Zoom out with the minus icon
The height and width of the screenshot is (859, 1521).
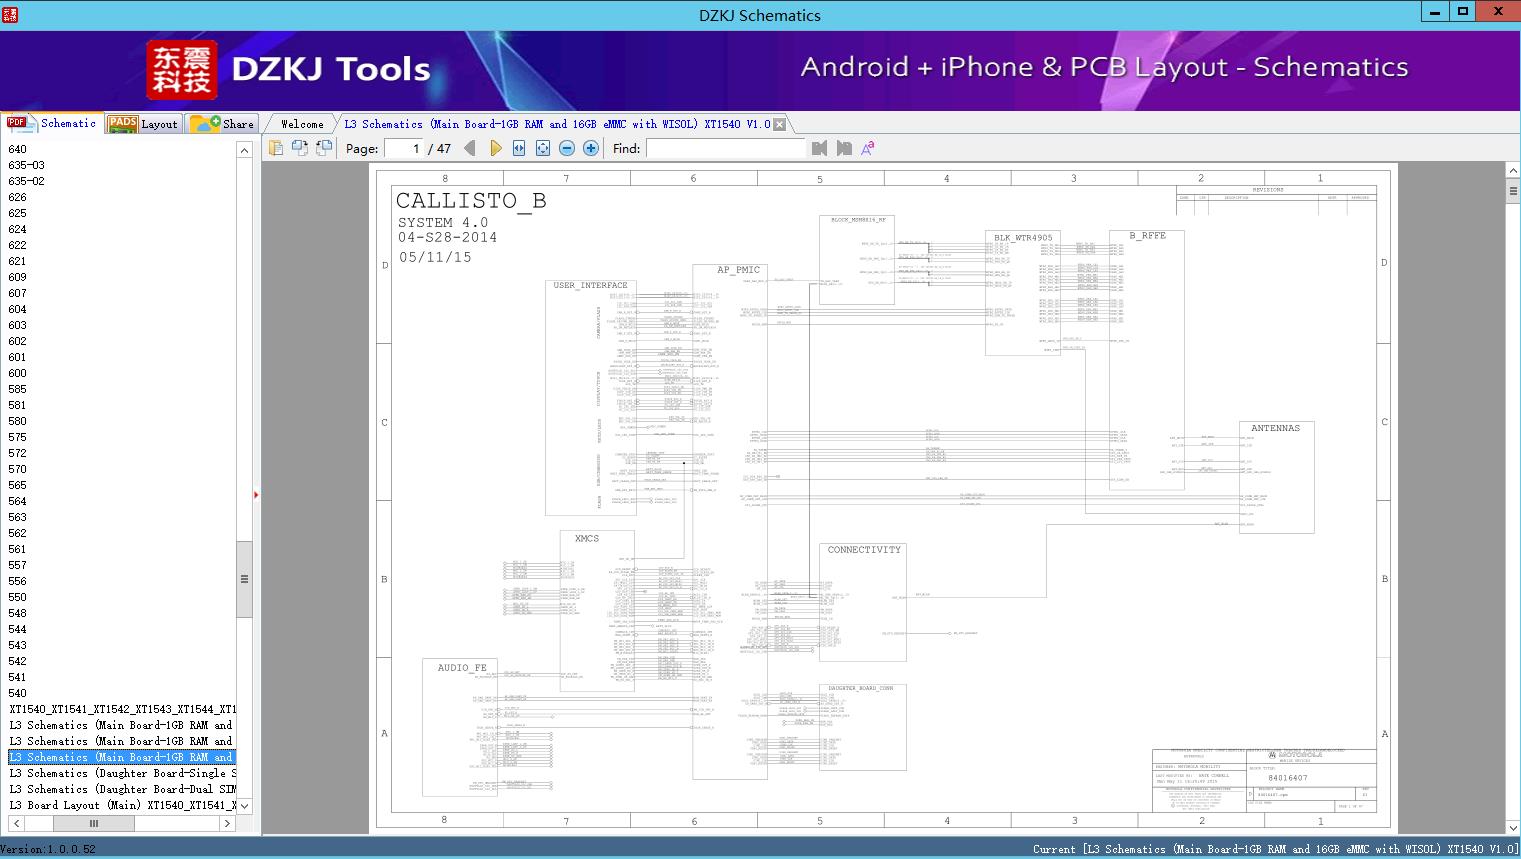[x=567, y=148]
